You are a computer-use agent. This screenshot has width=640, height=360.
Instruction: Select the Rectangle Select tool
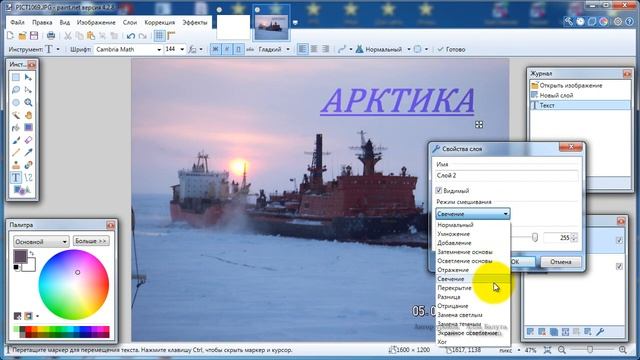[16, 77]
